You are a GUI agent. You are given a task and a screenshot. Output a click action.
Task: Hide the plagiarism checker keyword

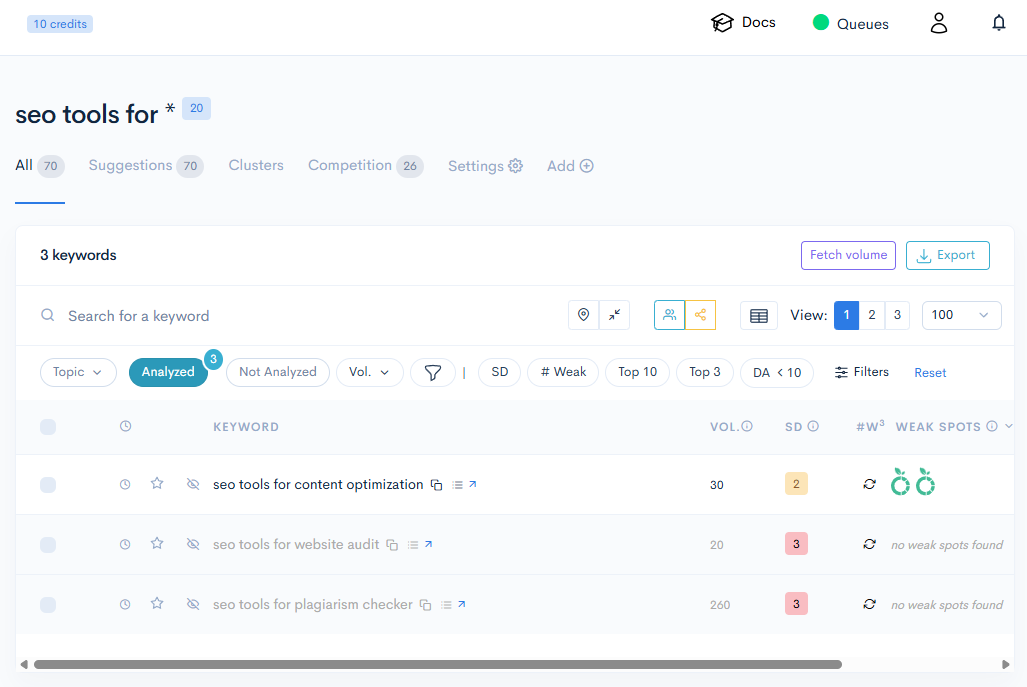click(x=193, y=604)
